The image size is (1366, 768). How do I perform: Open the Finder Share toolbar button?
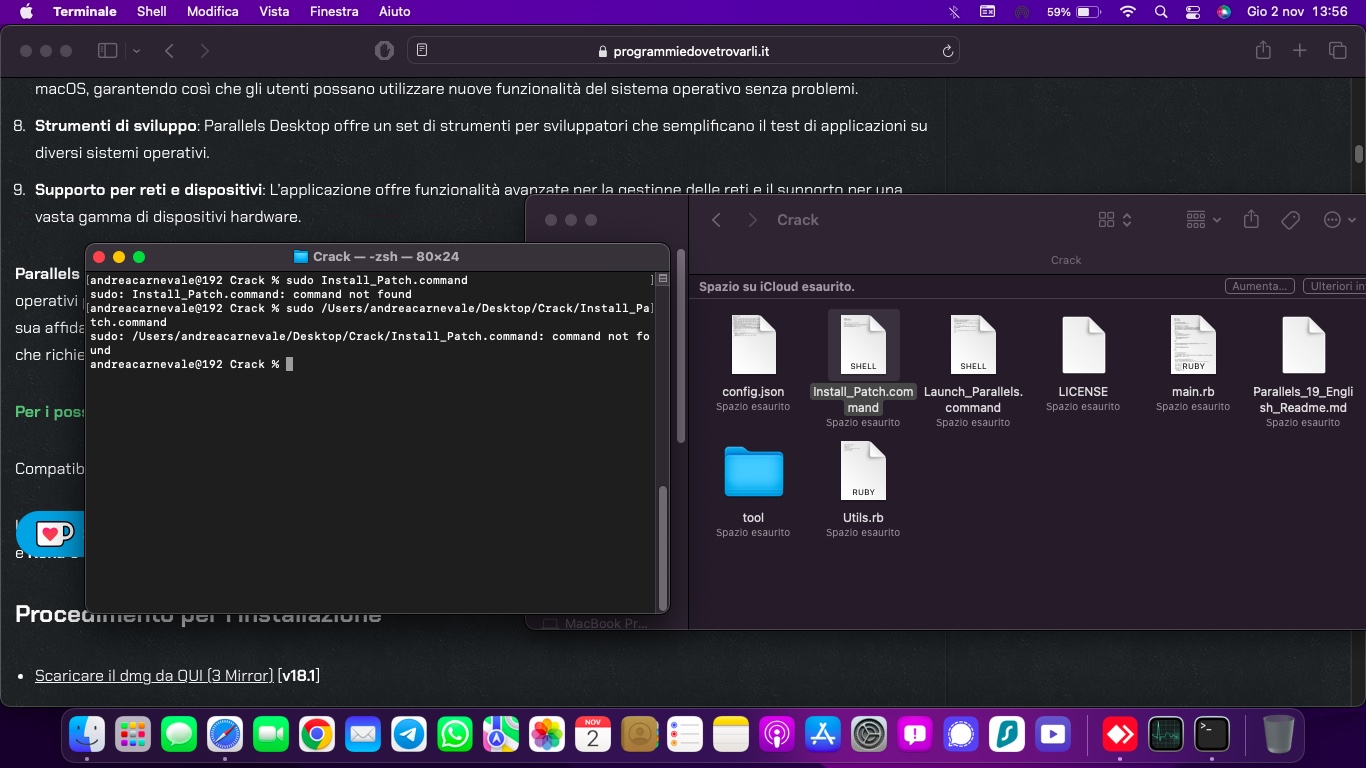tap(1251, 220)
